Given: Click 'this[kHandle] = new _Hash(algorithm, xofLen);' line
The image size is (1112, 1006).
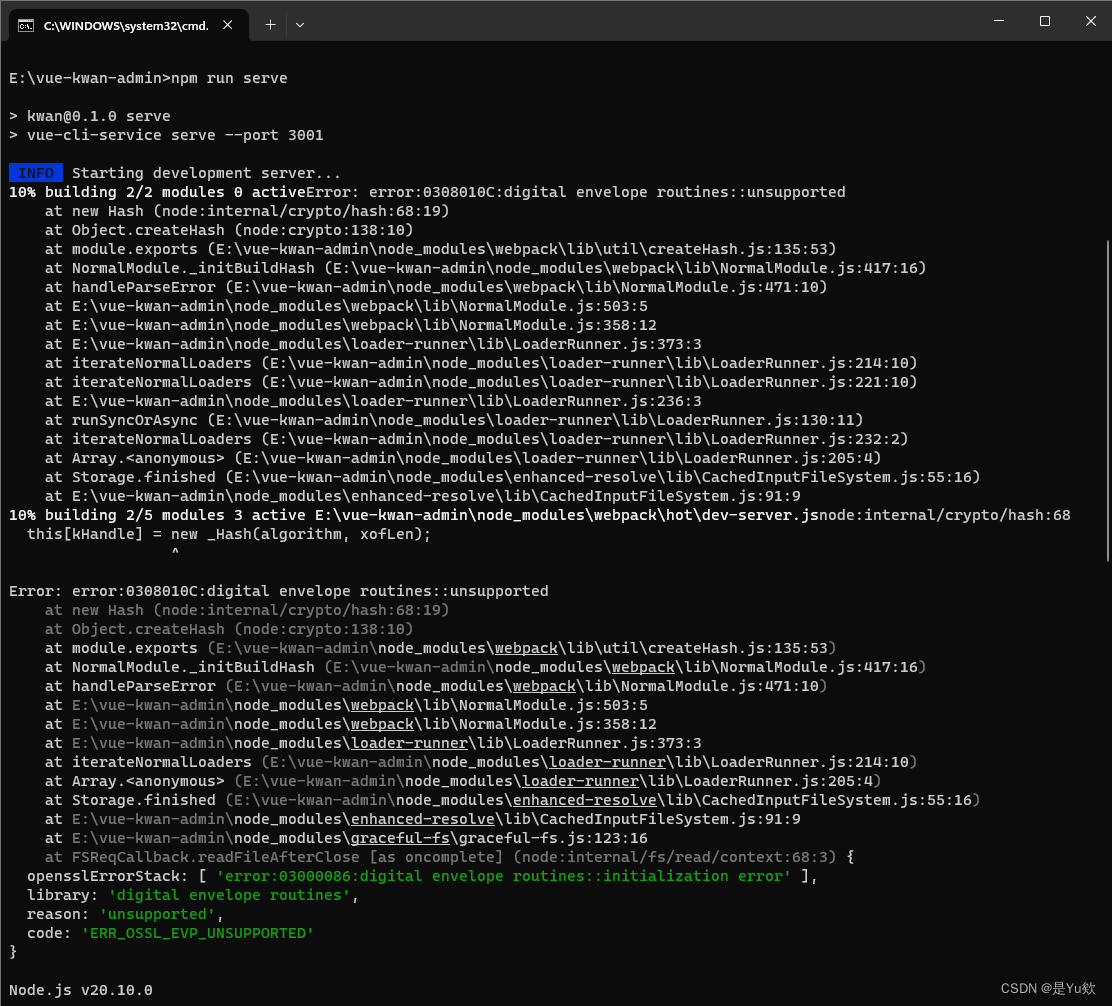Looking at the screenshot, I should click(x=229, y=534).
